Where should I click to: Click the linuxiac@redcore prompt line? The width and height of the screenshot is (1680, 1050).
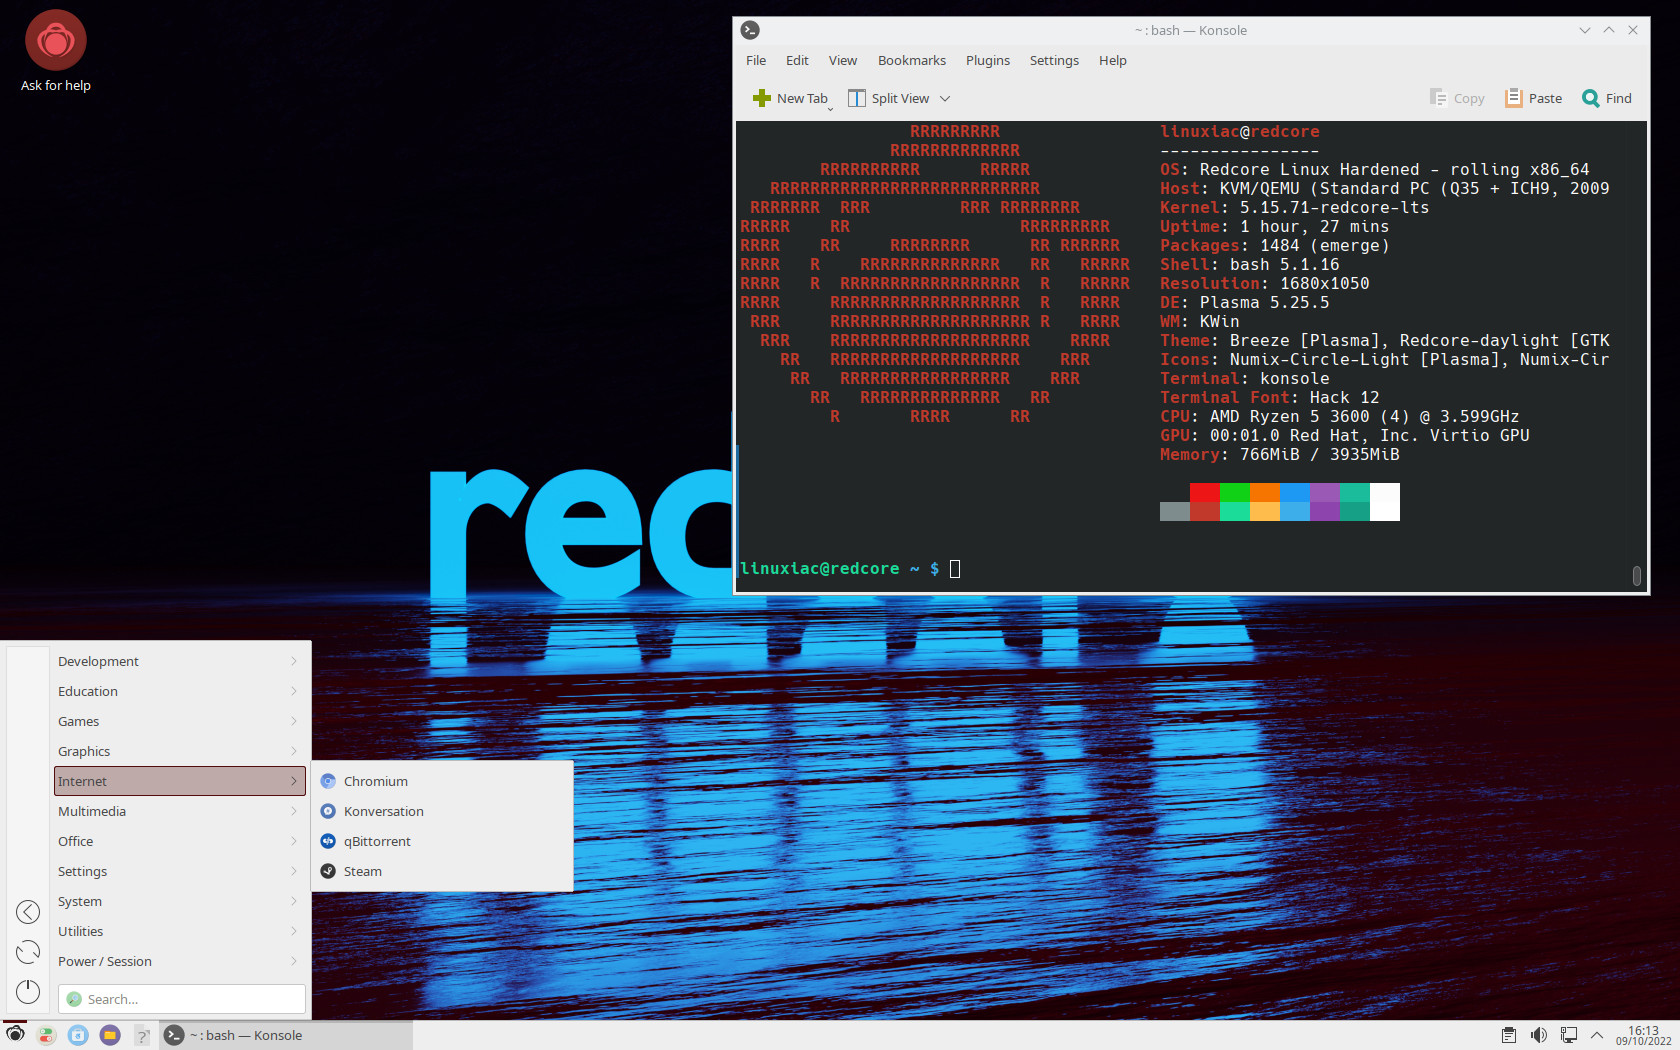(849, 569)
